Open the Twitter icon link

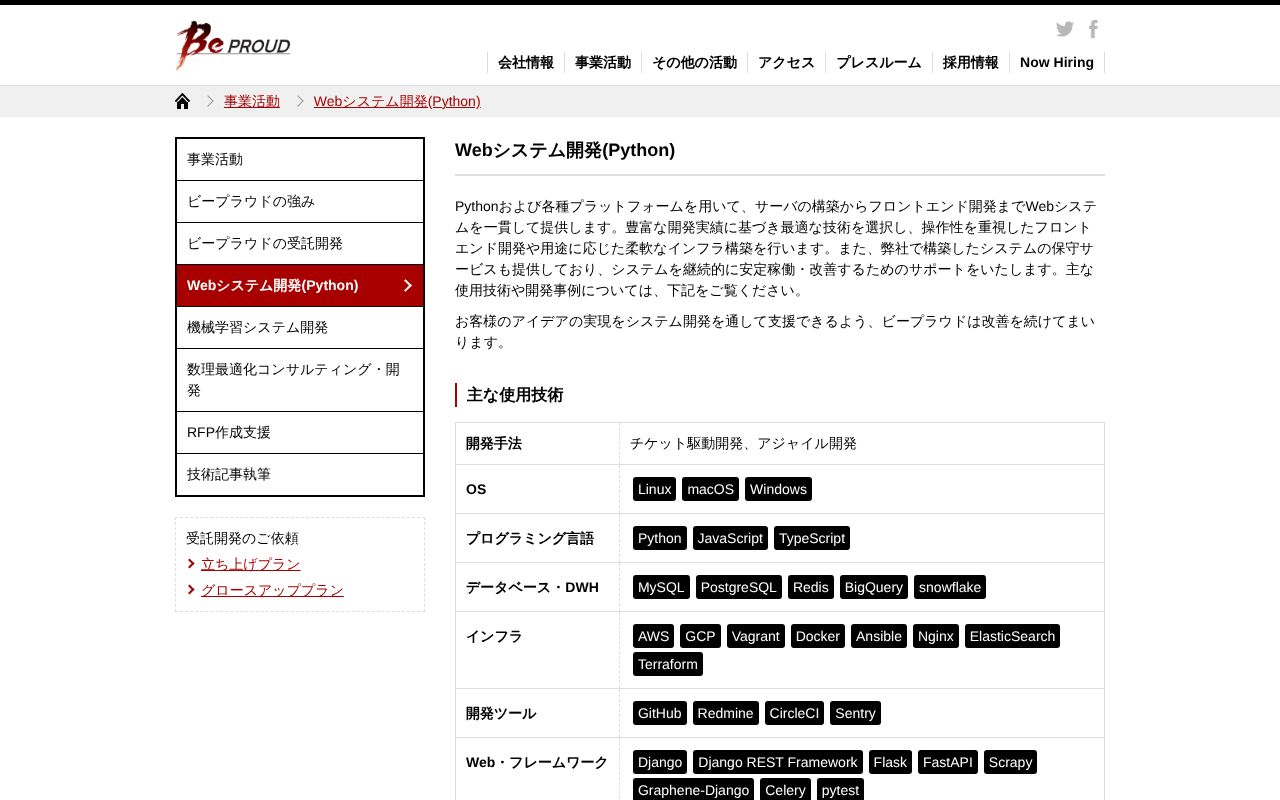pyautogui.click(x=1065, y=29)
